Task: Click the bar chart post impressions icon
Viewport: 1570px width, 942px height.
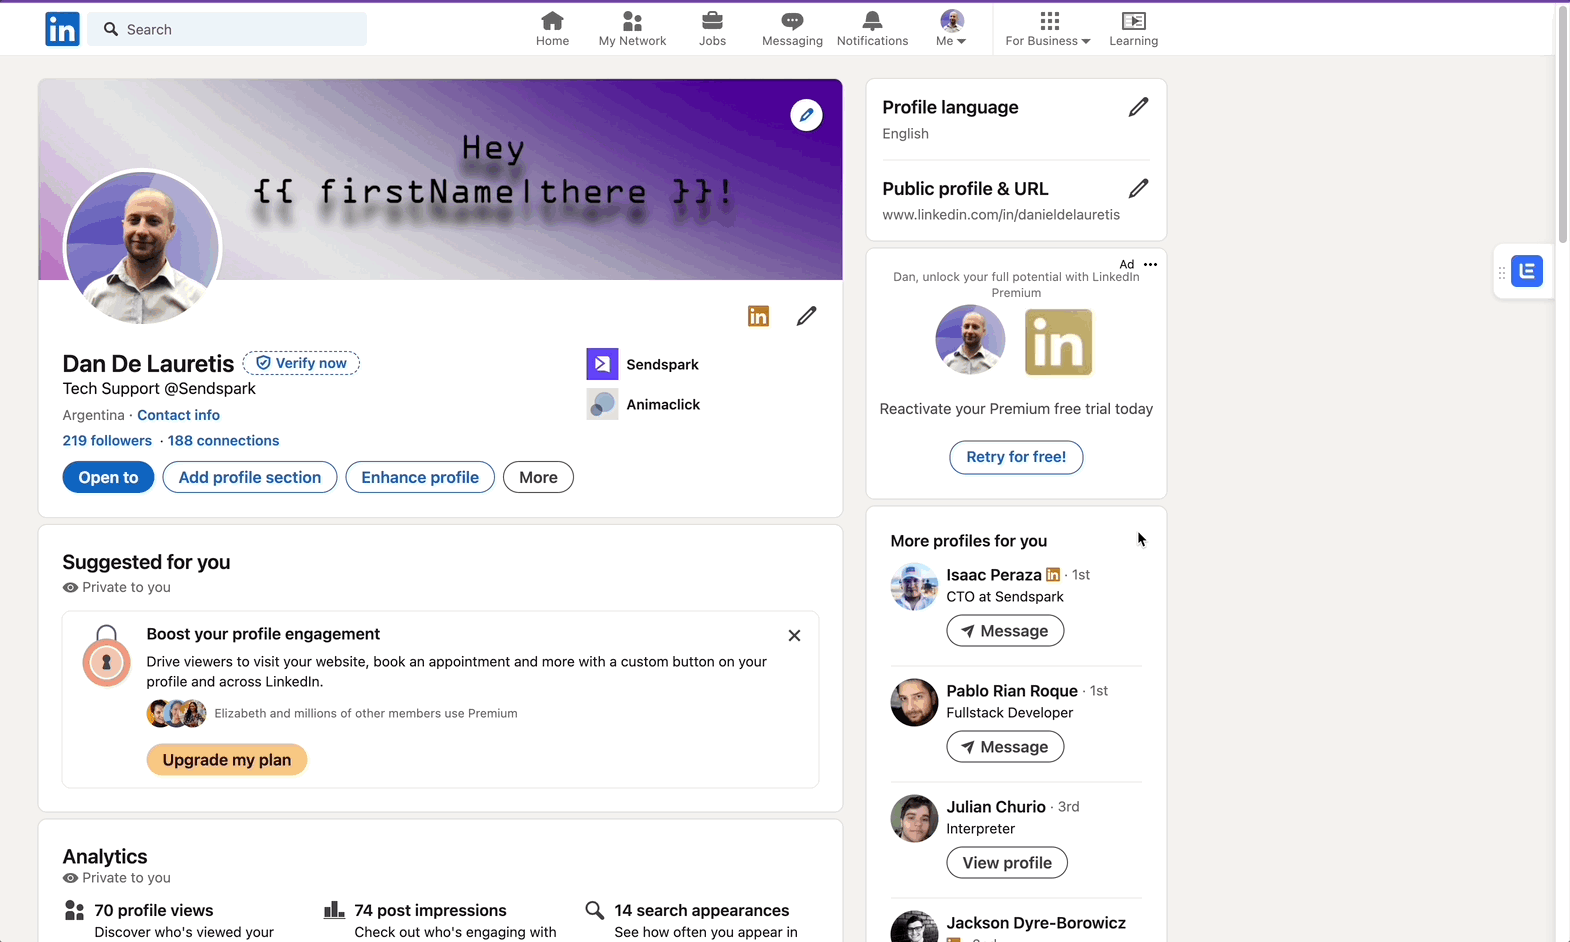Action: [334, 910]
